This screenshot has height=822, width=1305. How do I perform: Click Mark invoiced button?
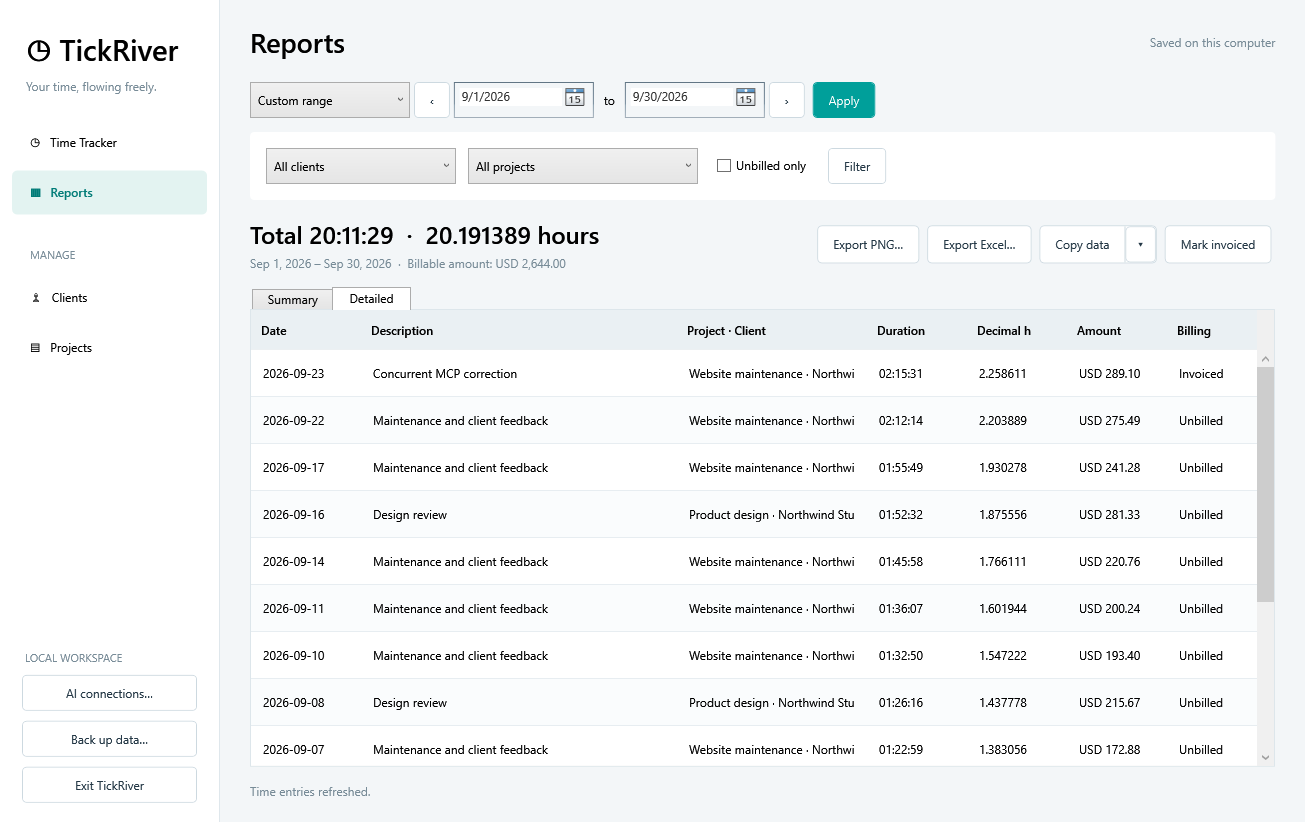point(1218,245)
